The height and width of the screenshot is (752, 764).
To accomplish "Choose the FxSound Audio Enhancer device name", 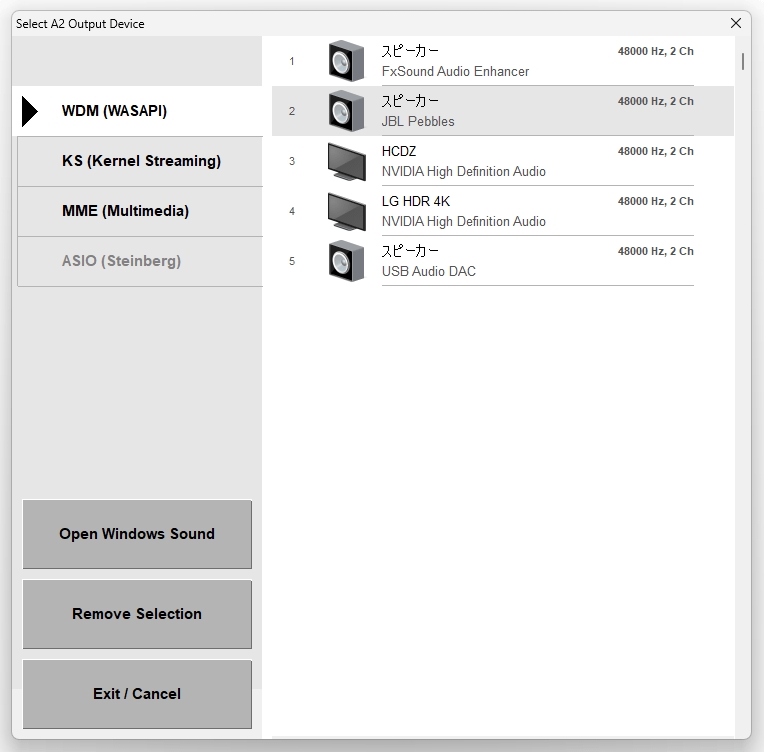I will tap(455, 72).
